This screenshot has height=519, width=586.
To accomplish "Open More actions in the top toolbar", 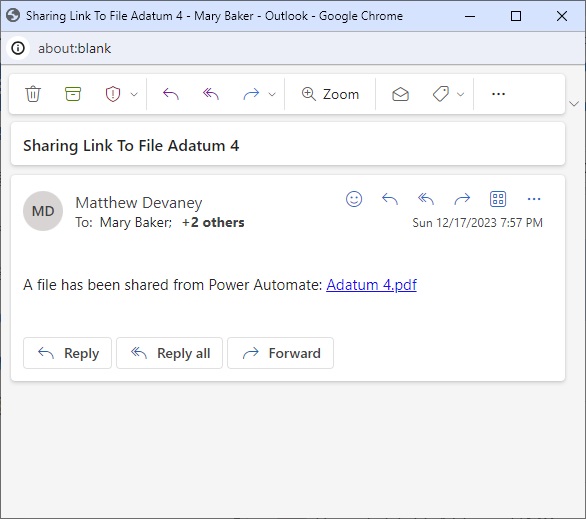I will click(x=499, y=94).
